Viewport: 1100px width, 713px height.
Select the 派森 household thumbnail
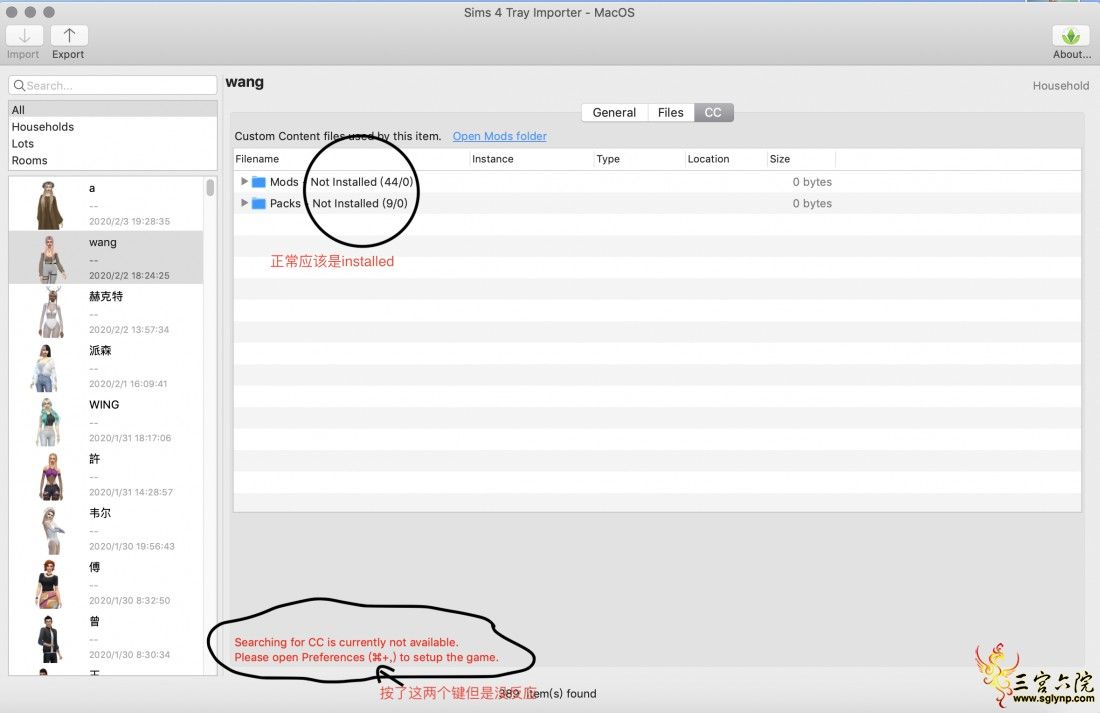click(44, 367)
